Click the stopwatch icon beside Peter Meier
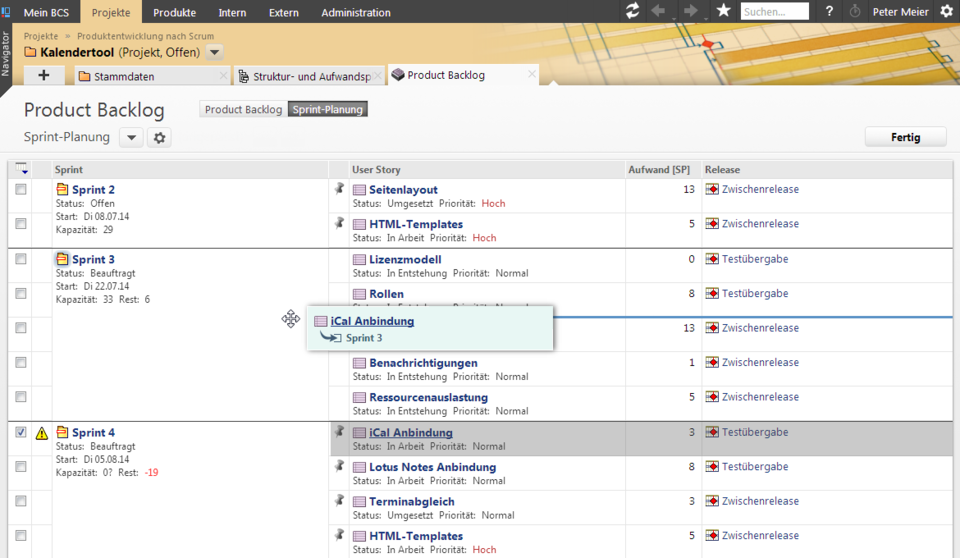 855,12
